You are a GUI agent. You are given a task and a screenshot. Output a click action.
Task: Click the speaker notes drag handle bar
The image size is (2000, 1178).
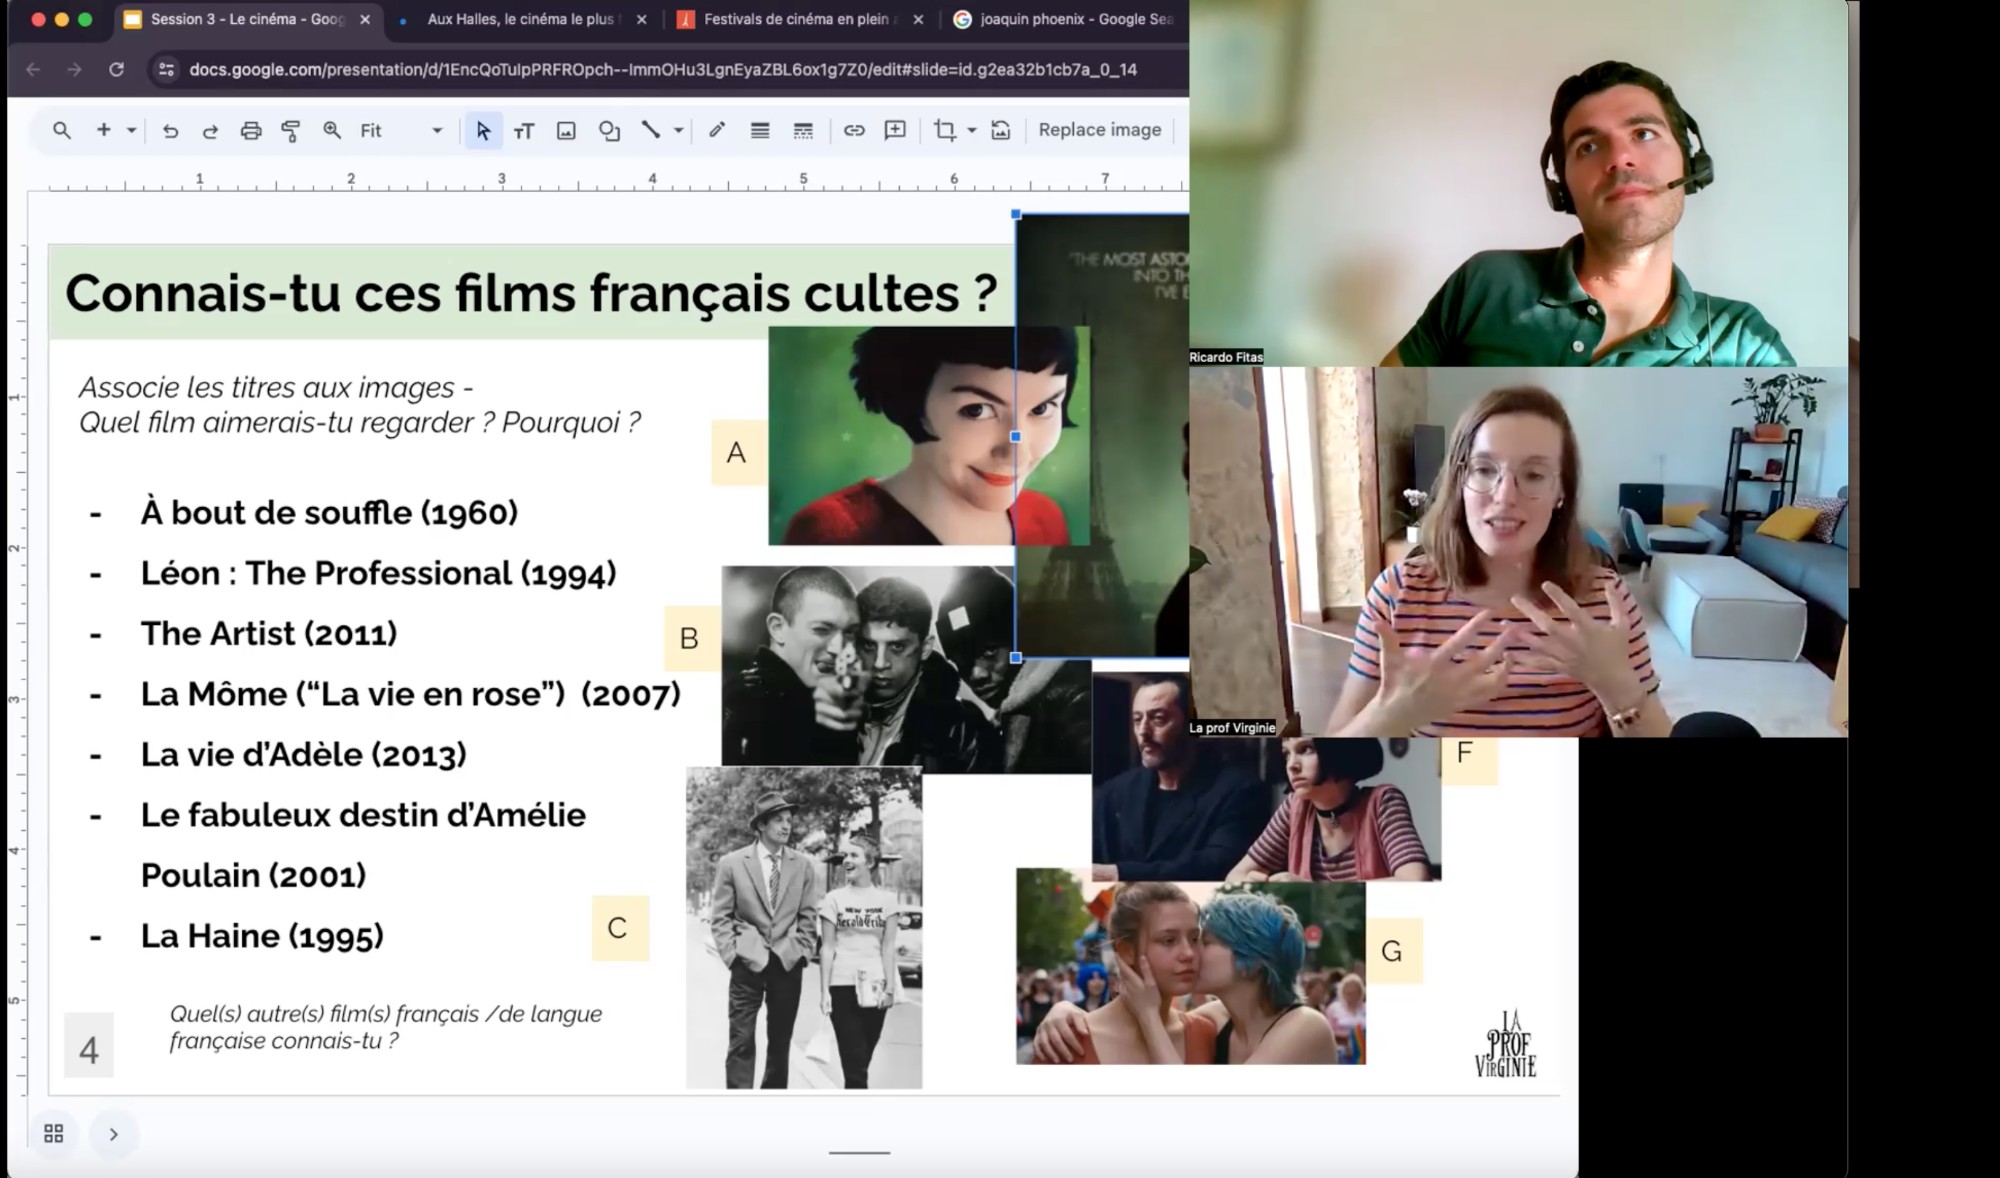[x=859, y=1152]
